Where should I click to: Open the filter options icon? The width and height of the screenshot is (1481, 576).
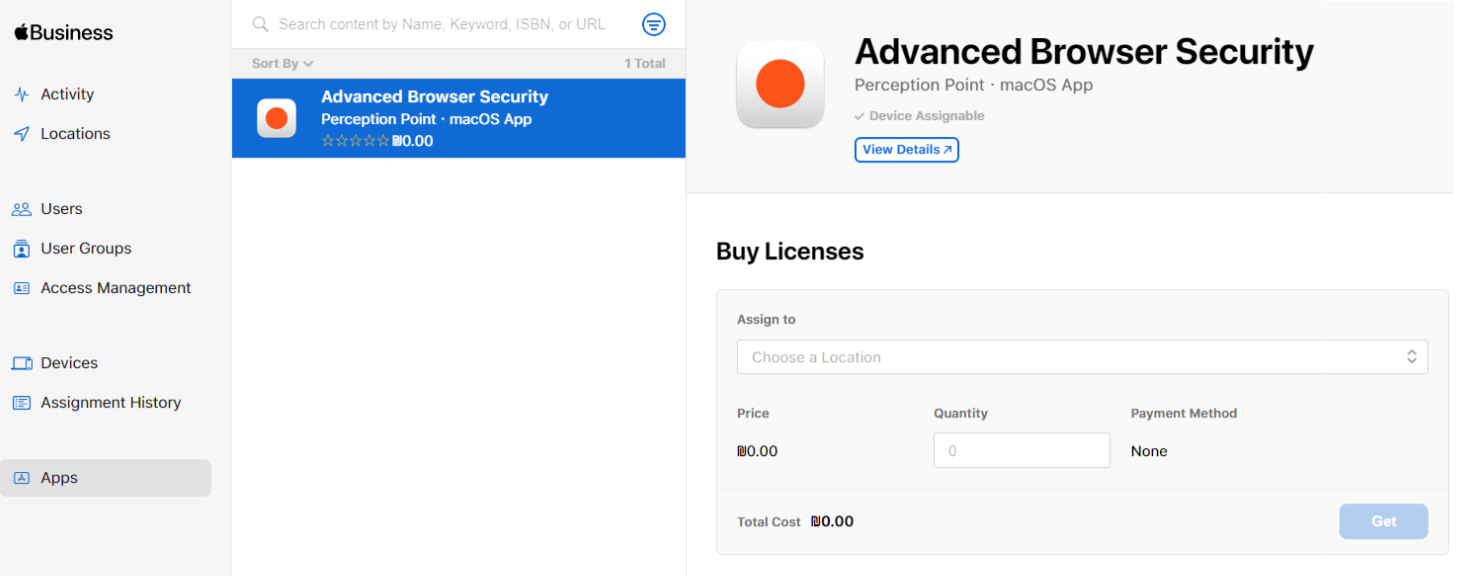click(653, 24)
